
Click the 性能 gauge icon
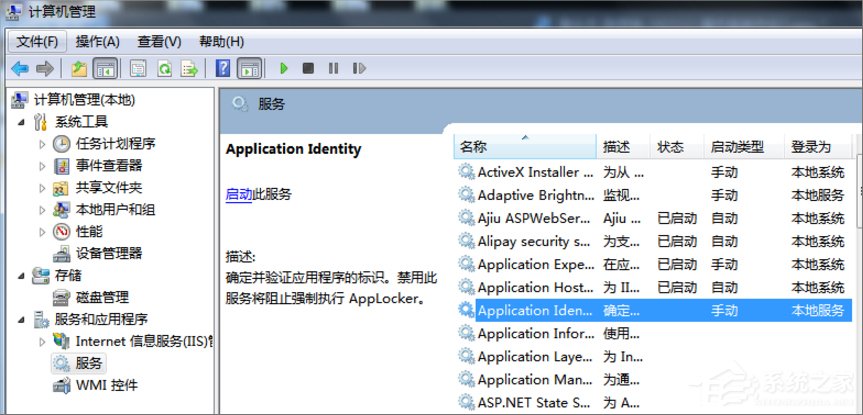[62, 232]
